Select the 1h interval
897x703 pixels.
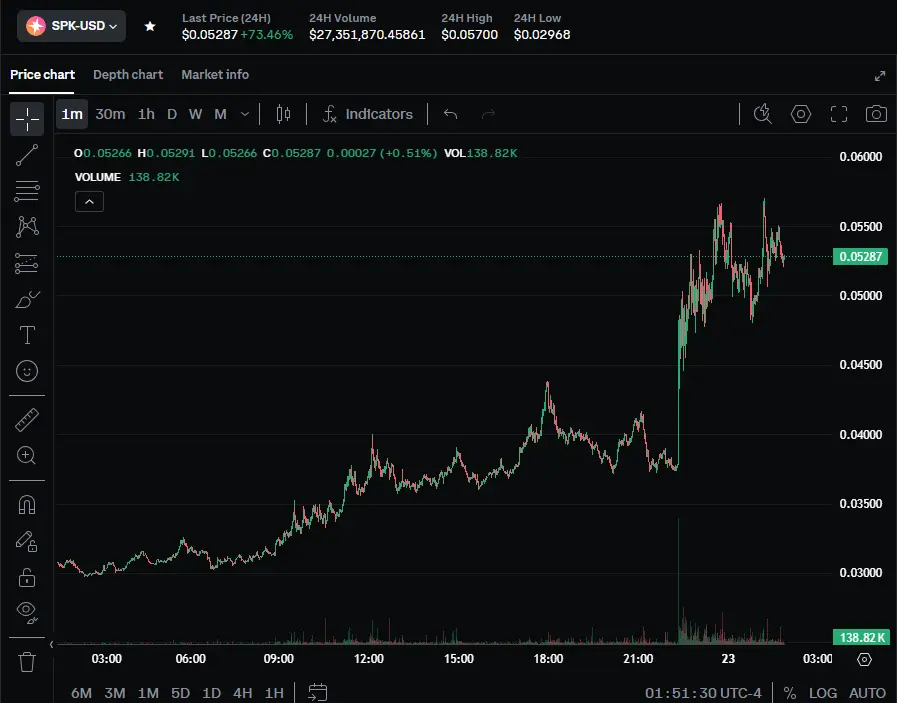click(x=146, y=114)
